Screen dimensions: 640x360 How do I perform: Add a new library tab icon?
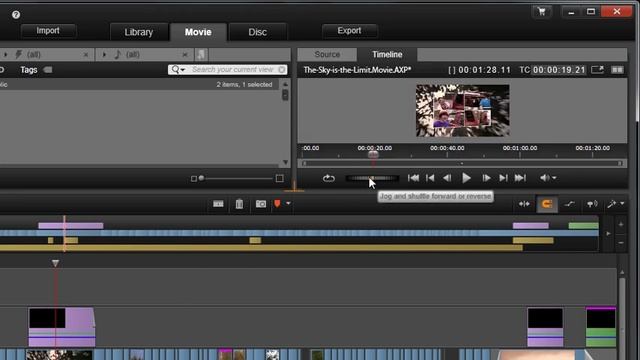[x=201, y=54]
